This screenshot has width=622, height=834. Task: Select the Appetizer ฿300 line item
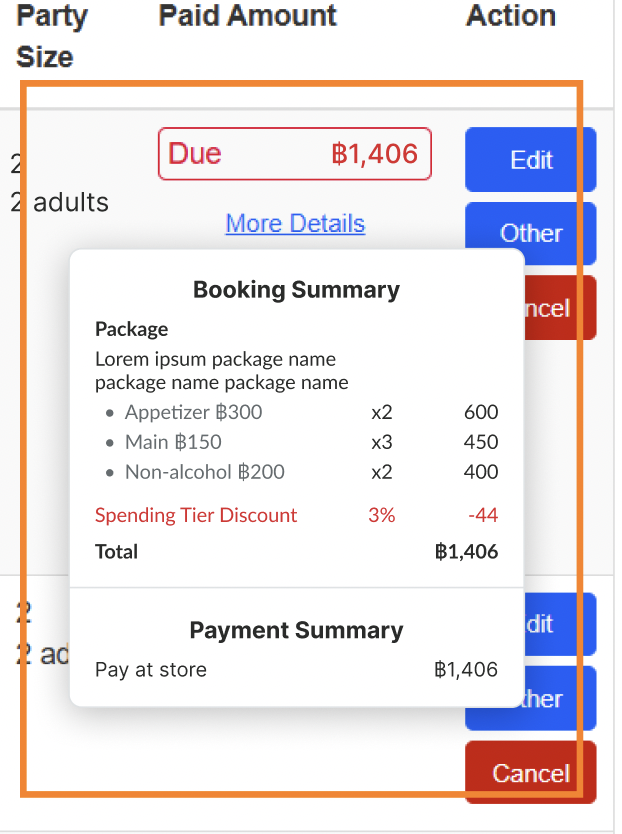[x=193, y=412]
